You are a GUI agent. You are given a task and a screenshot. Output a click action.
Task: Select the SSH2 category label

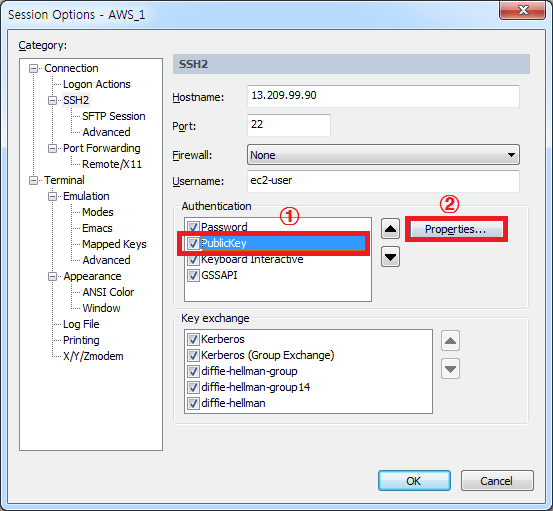click(x=76, y=101)
